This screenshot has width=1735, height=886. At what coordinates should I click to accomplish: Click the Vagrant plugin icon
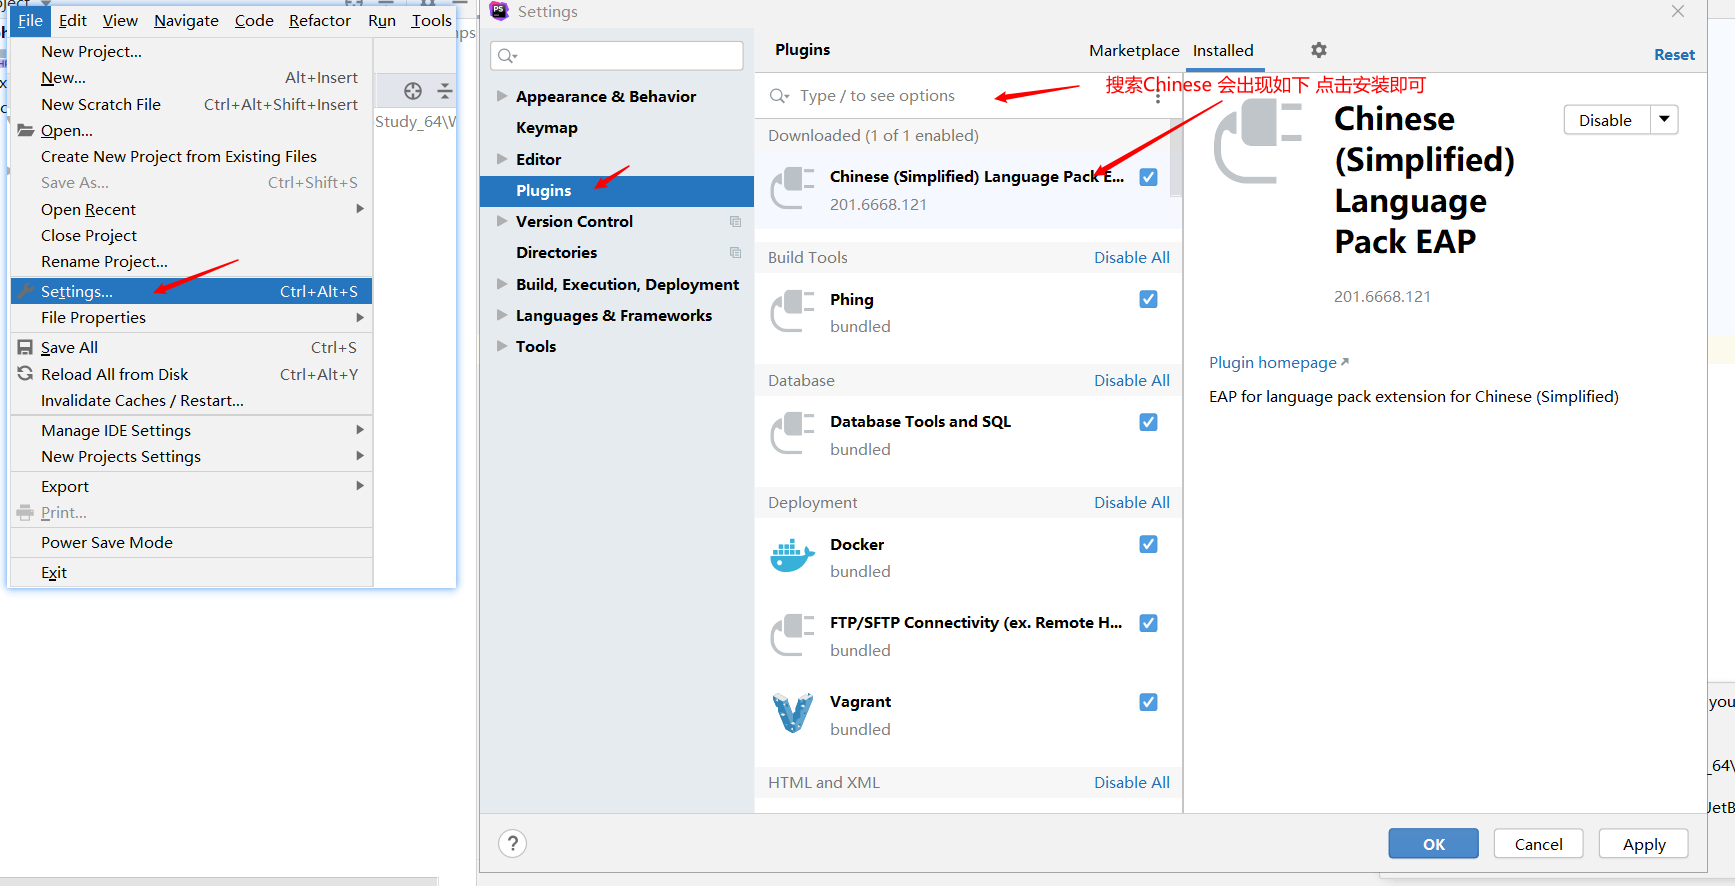coord(793,712)
